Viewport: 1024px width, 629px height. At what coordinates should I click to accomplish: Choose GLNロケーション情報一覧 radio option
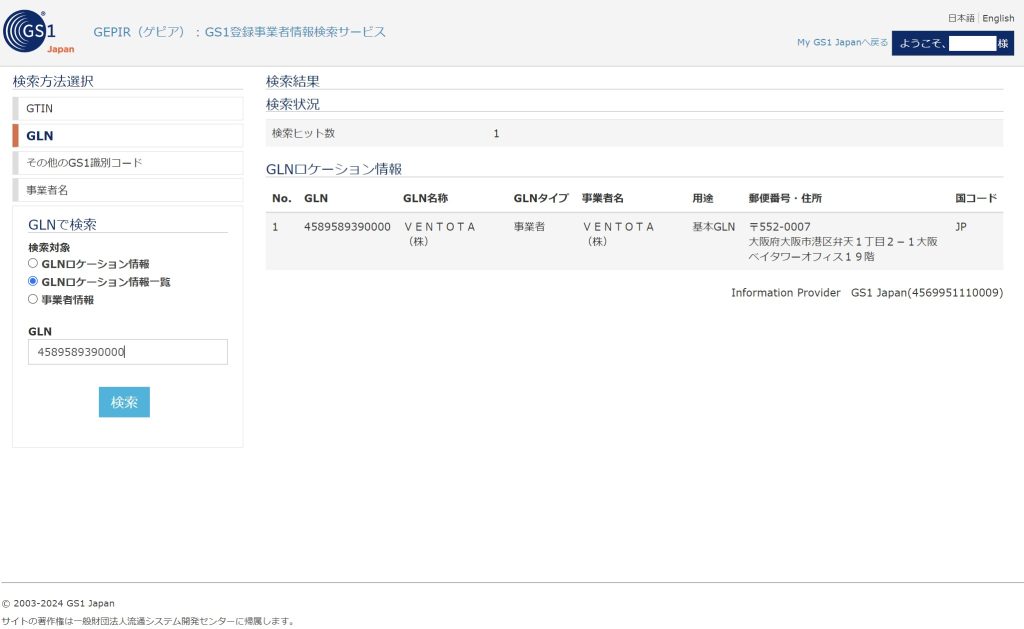pyautogui.click(x=33, y=282)
